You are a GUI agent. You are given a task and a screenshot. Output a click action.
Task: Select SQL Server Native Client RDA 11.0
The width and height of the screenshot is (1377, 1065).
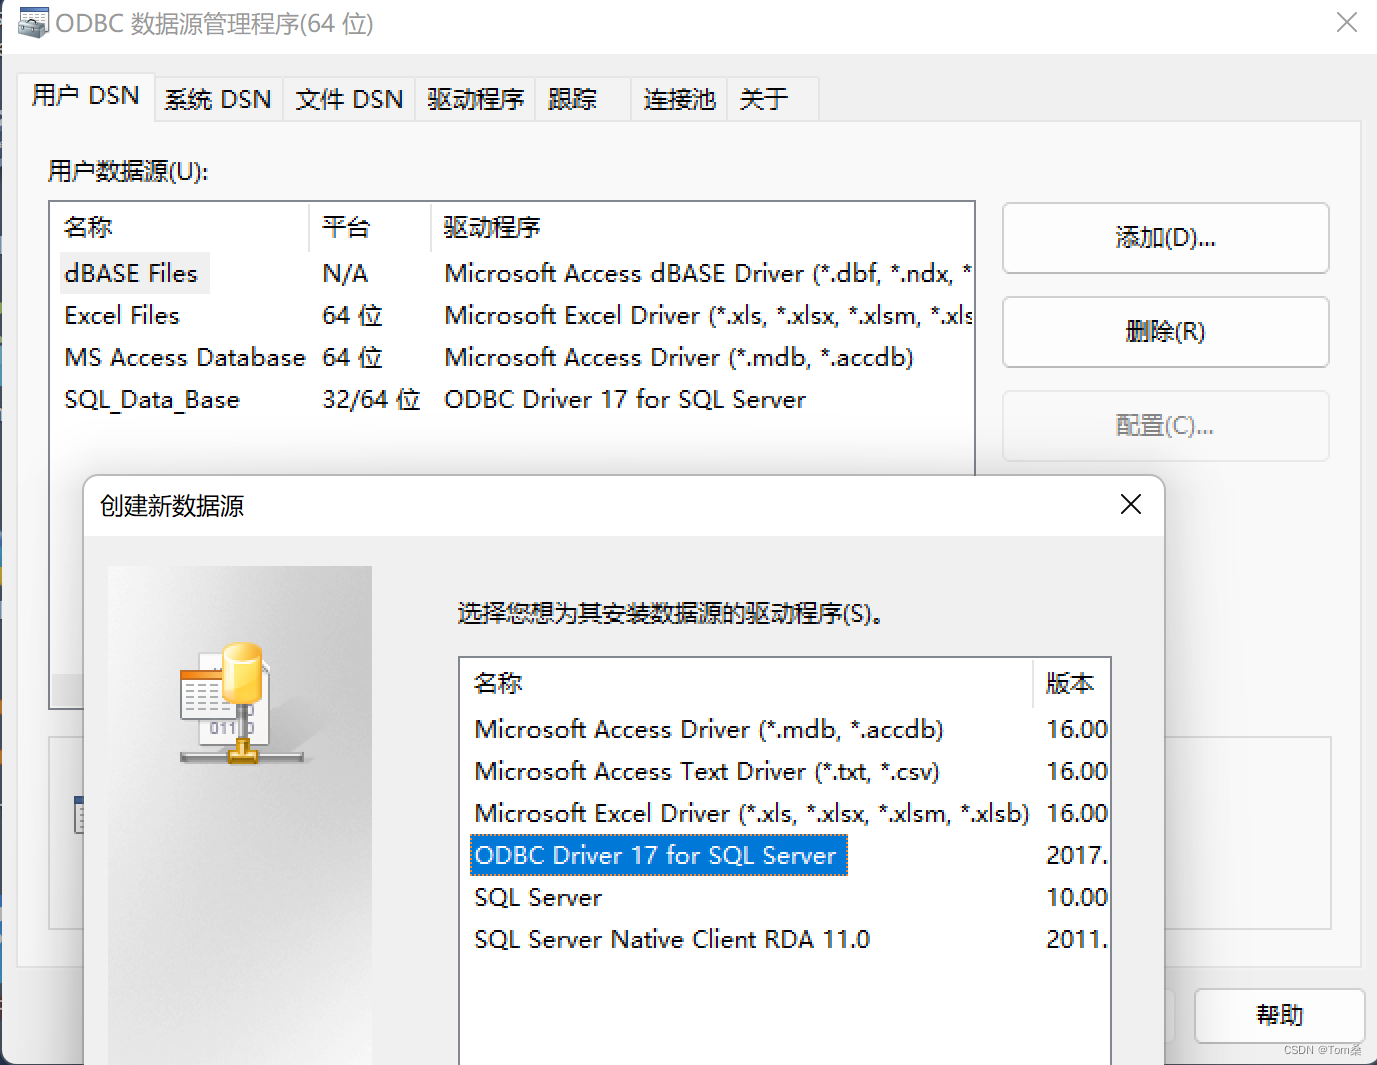[x=672, y=939]
